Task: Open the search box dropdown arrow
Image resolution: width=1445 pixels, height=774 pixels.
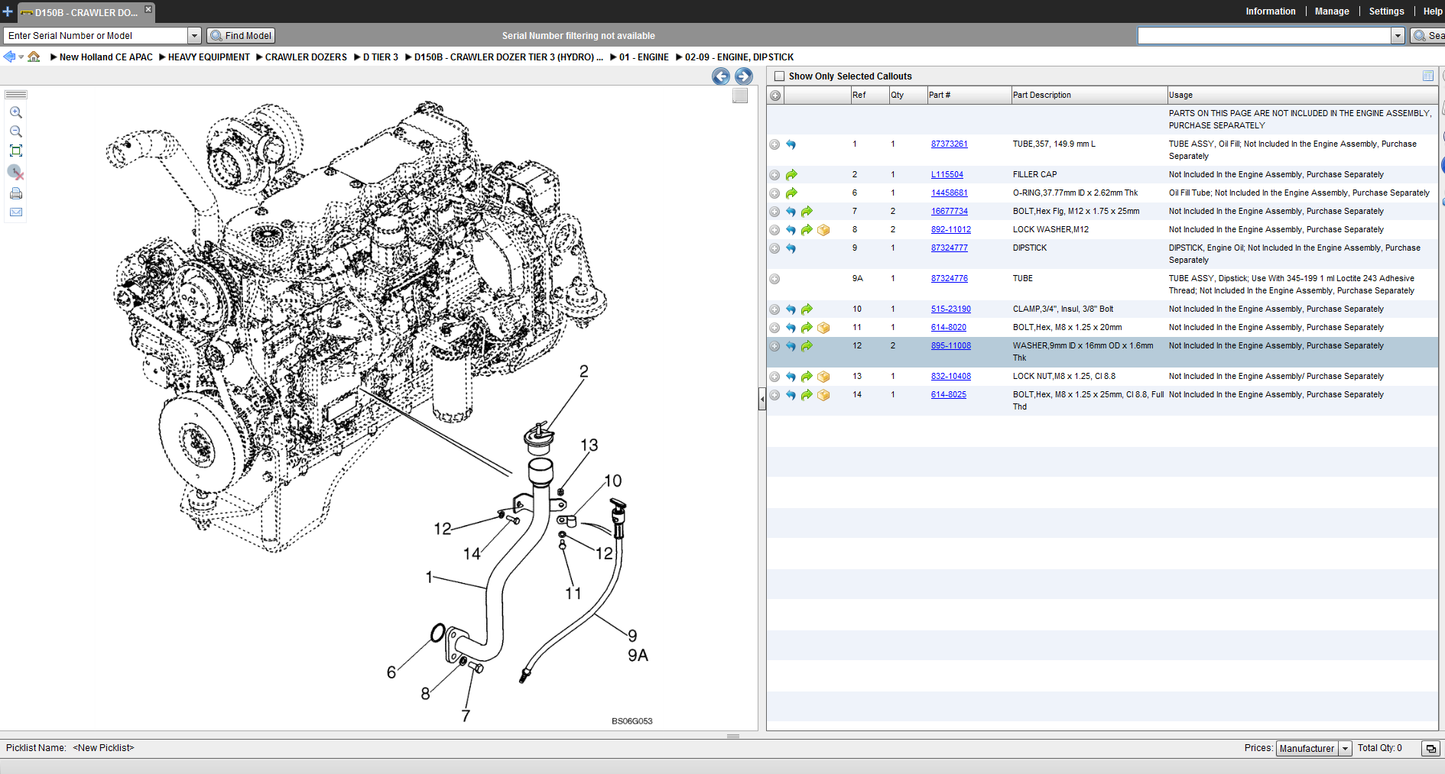Action: pos(1398,36)
